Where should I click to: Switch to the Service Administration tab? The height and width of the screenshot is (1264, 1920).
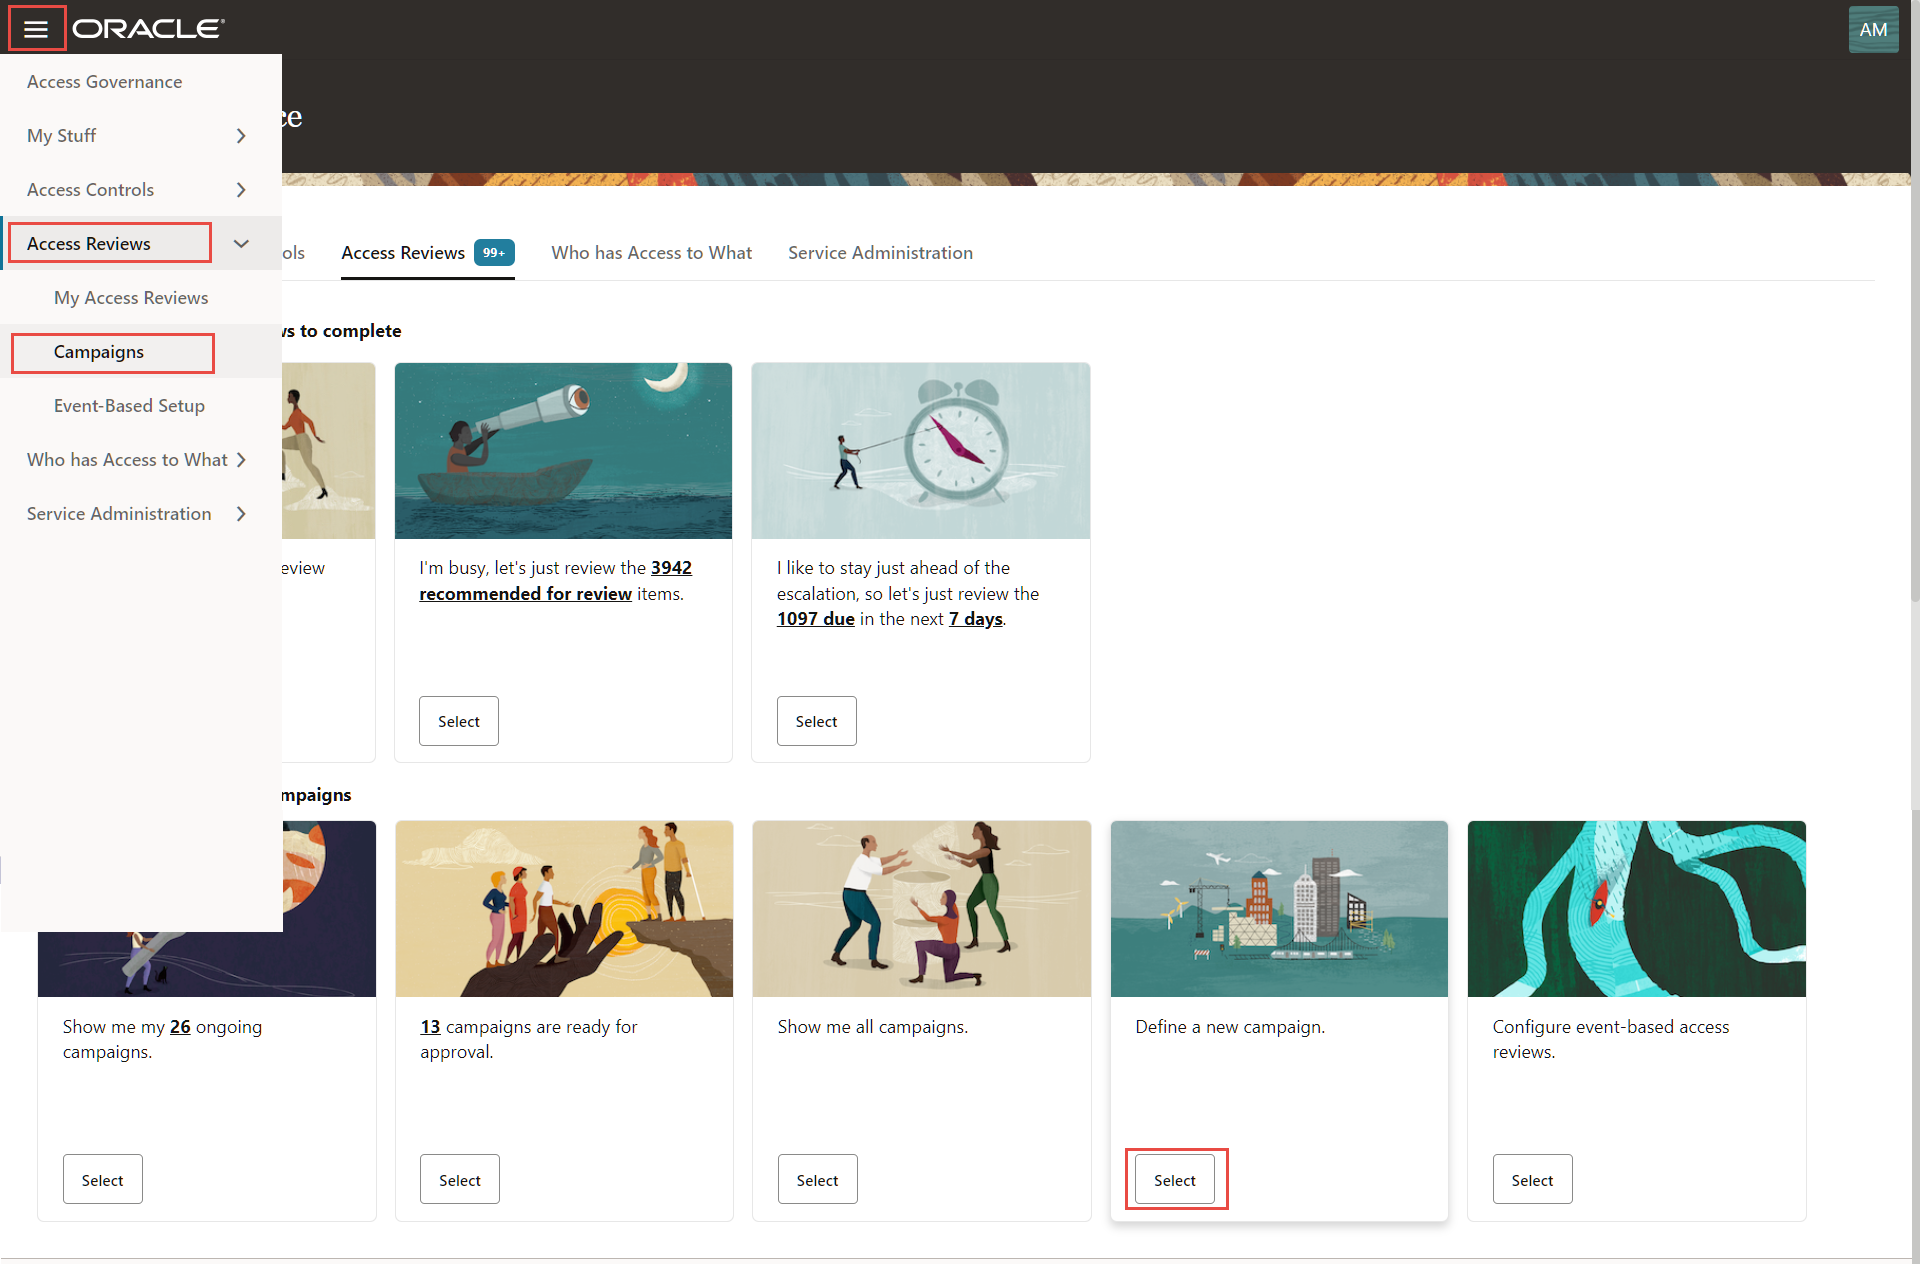click(x=880, y=253)
